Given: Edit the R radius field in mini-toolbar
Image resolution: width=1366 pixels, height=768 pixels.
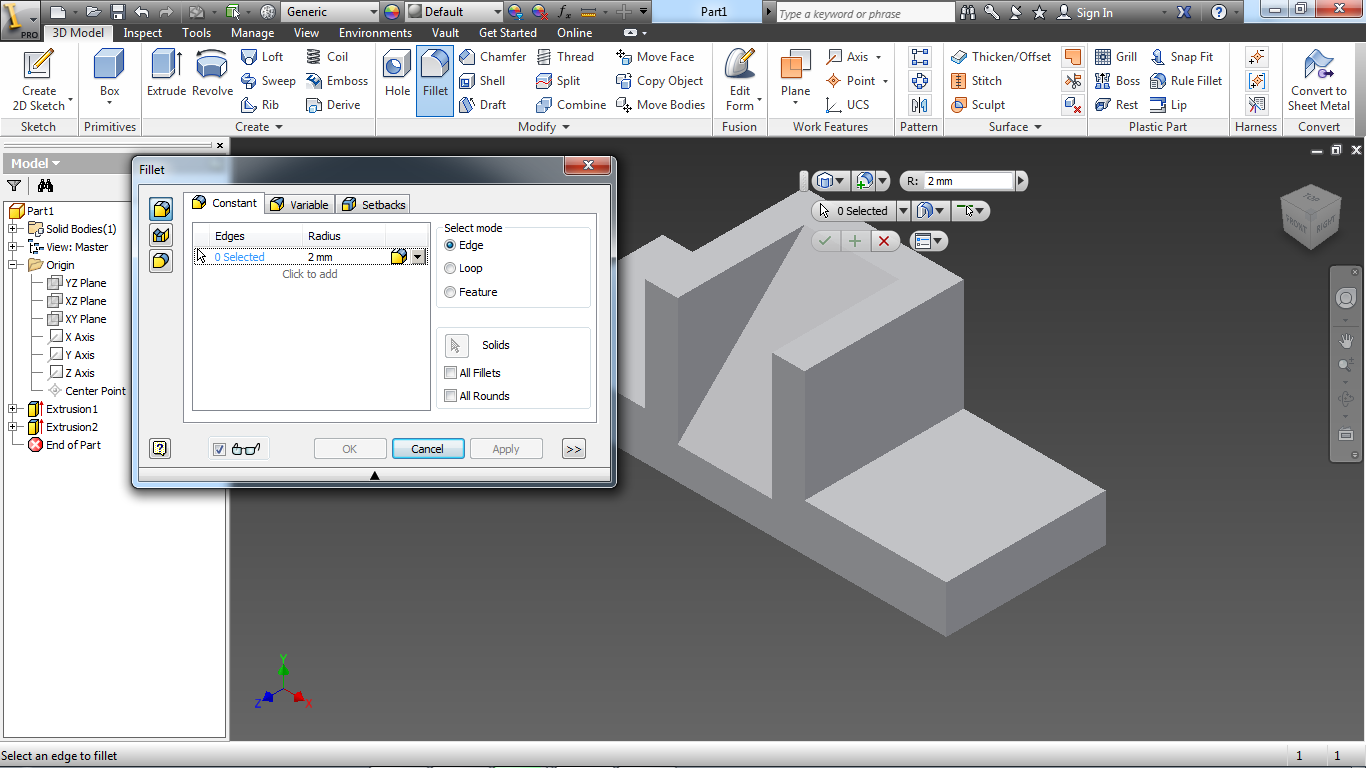Looking at the screenshot, I should click(x=968, y=181).
